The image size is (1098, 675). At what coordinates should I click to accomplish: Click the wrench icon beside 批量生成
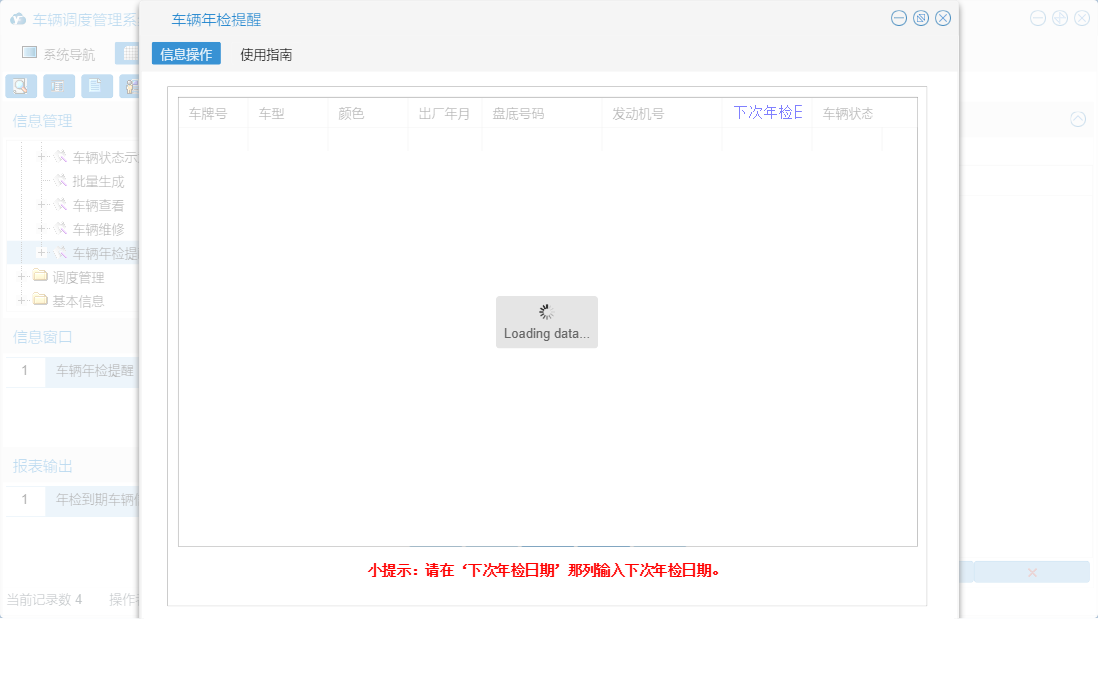pos(58,181)
